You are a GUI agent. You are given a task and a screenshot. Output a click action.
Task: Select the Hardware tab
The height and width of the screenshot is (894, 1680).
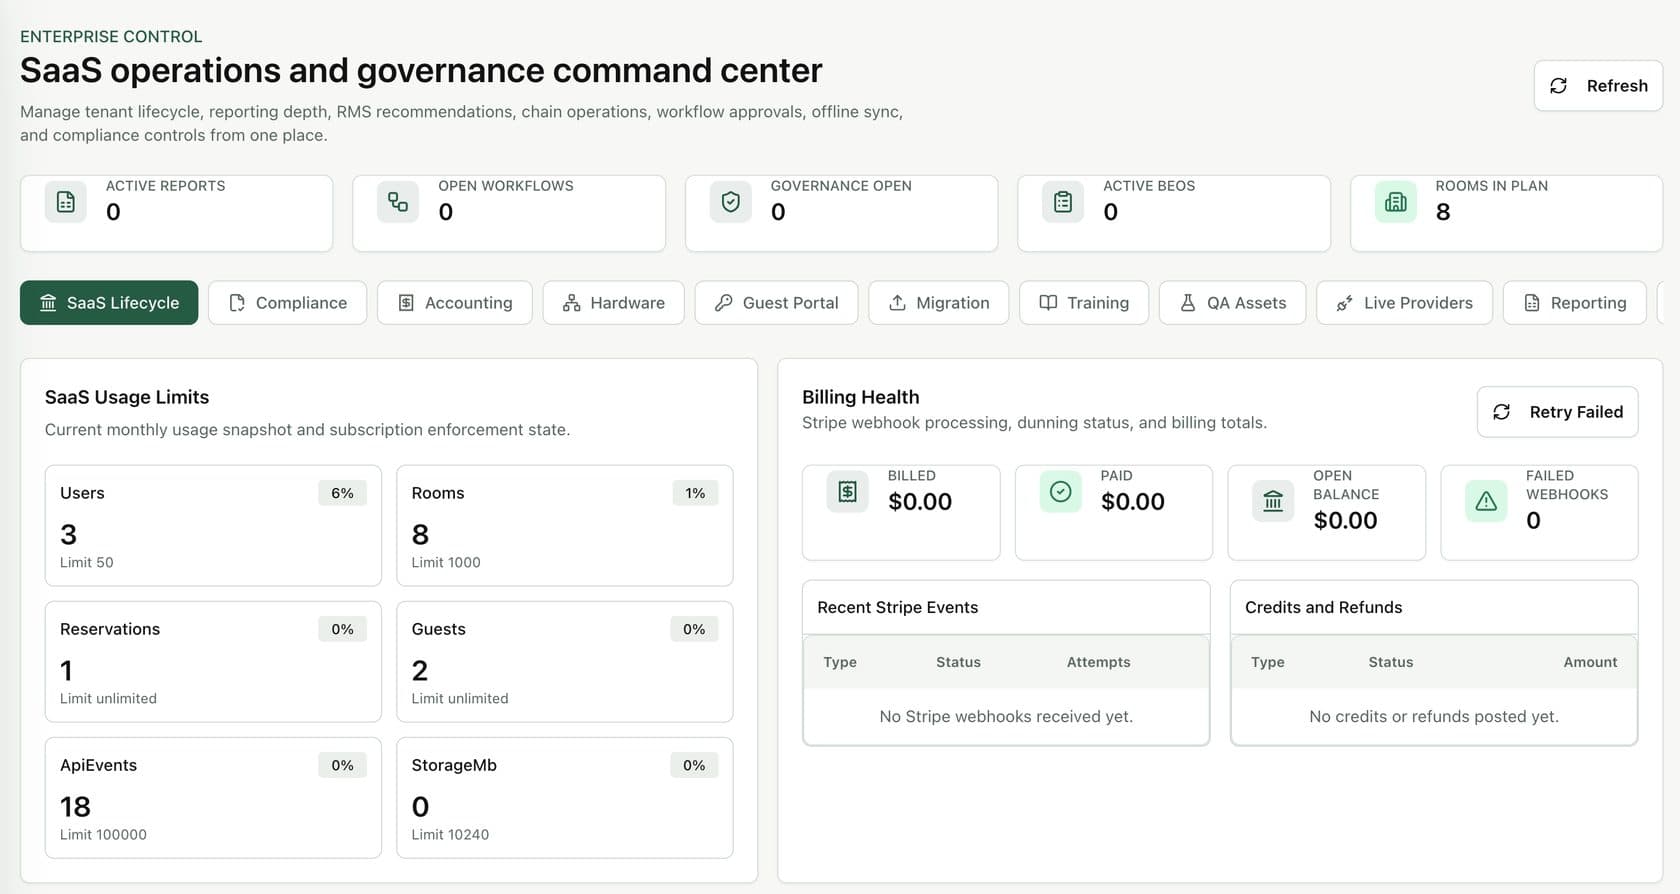click(x=614, y=303)
